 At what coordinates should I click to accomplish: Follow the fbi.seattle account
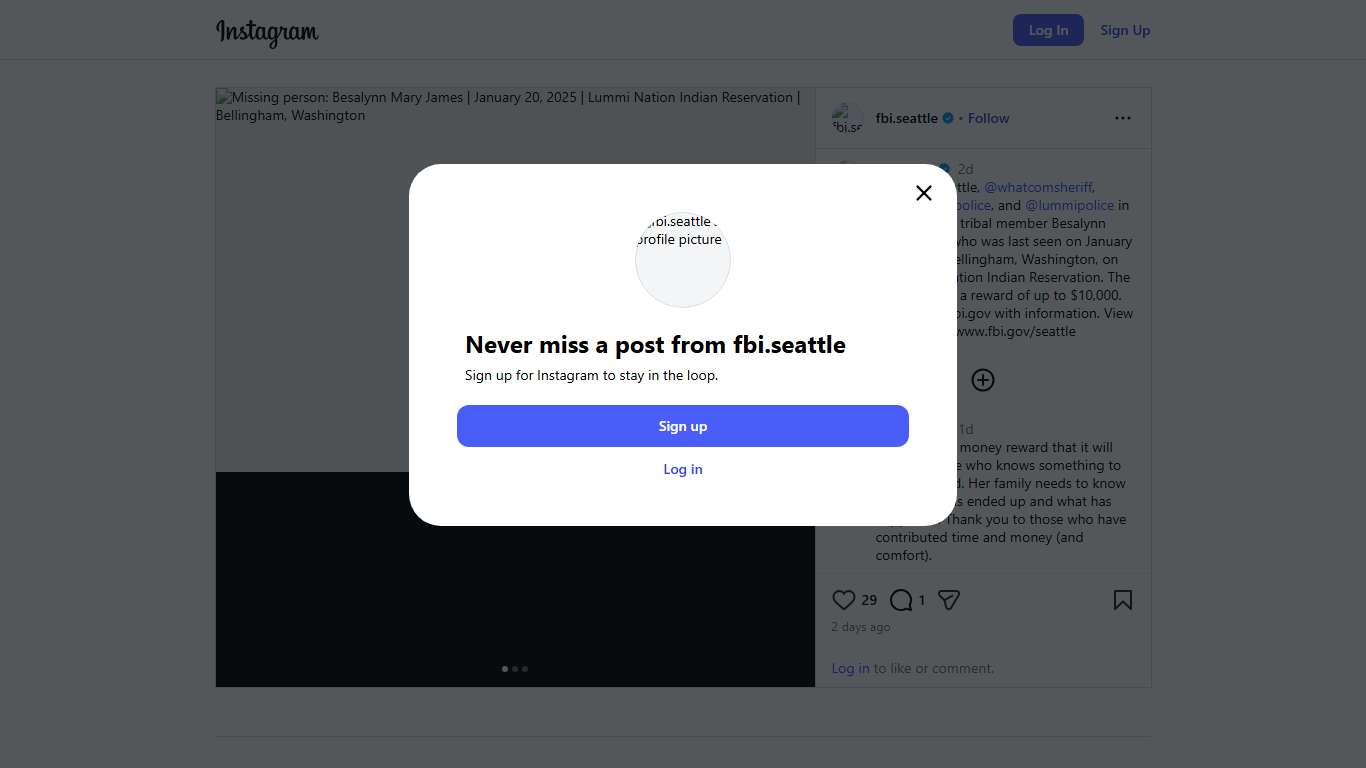tap(988, 118)
